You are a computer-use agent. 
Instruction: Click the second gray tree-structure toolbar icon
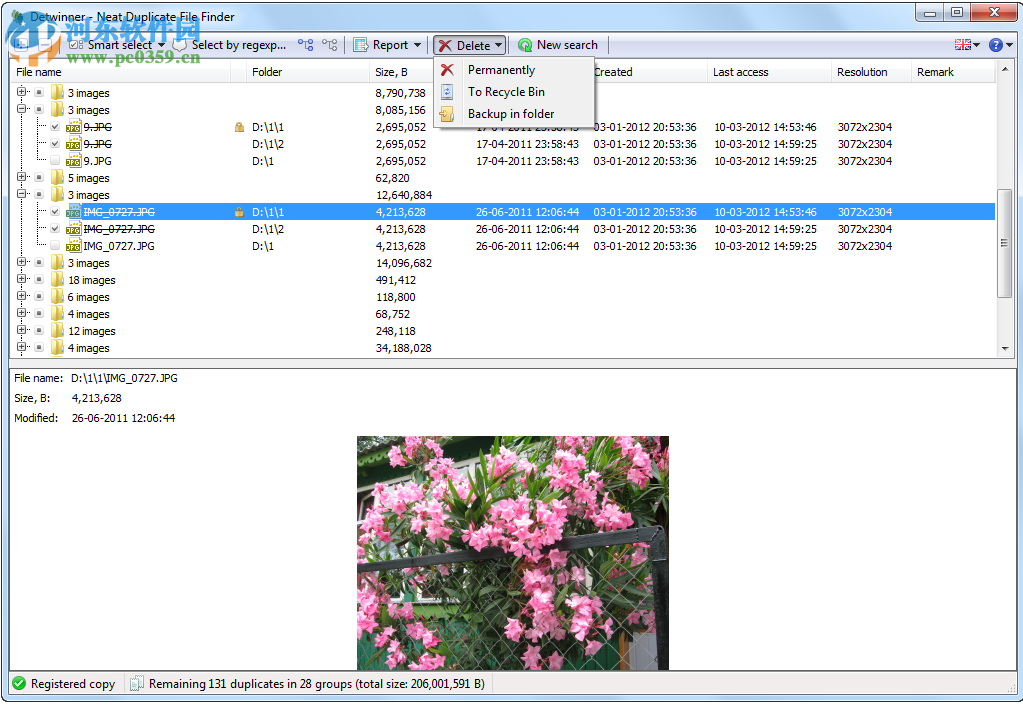click(329, 44)
